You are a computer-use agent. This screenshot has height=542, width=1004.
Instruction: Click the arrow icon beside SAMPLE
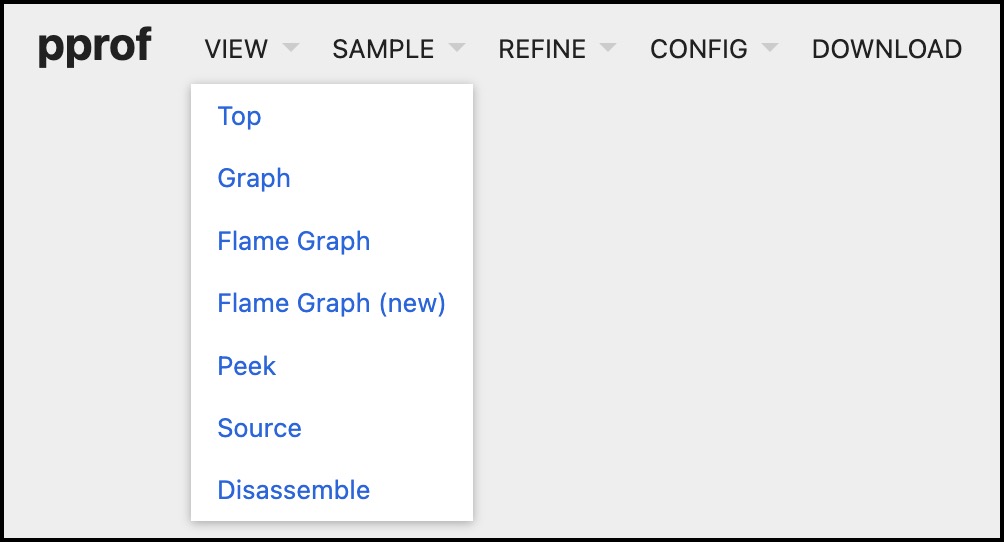[x=456, y=48]
